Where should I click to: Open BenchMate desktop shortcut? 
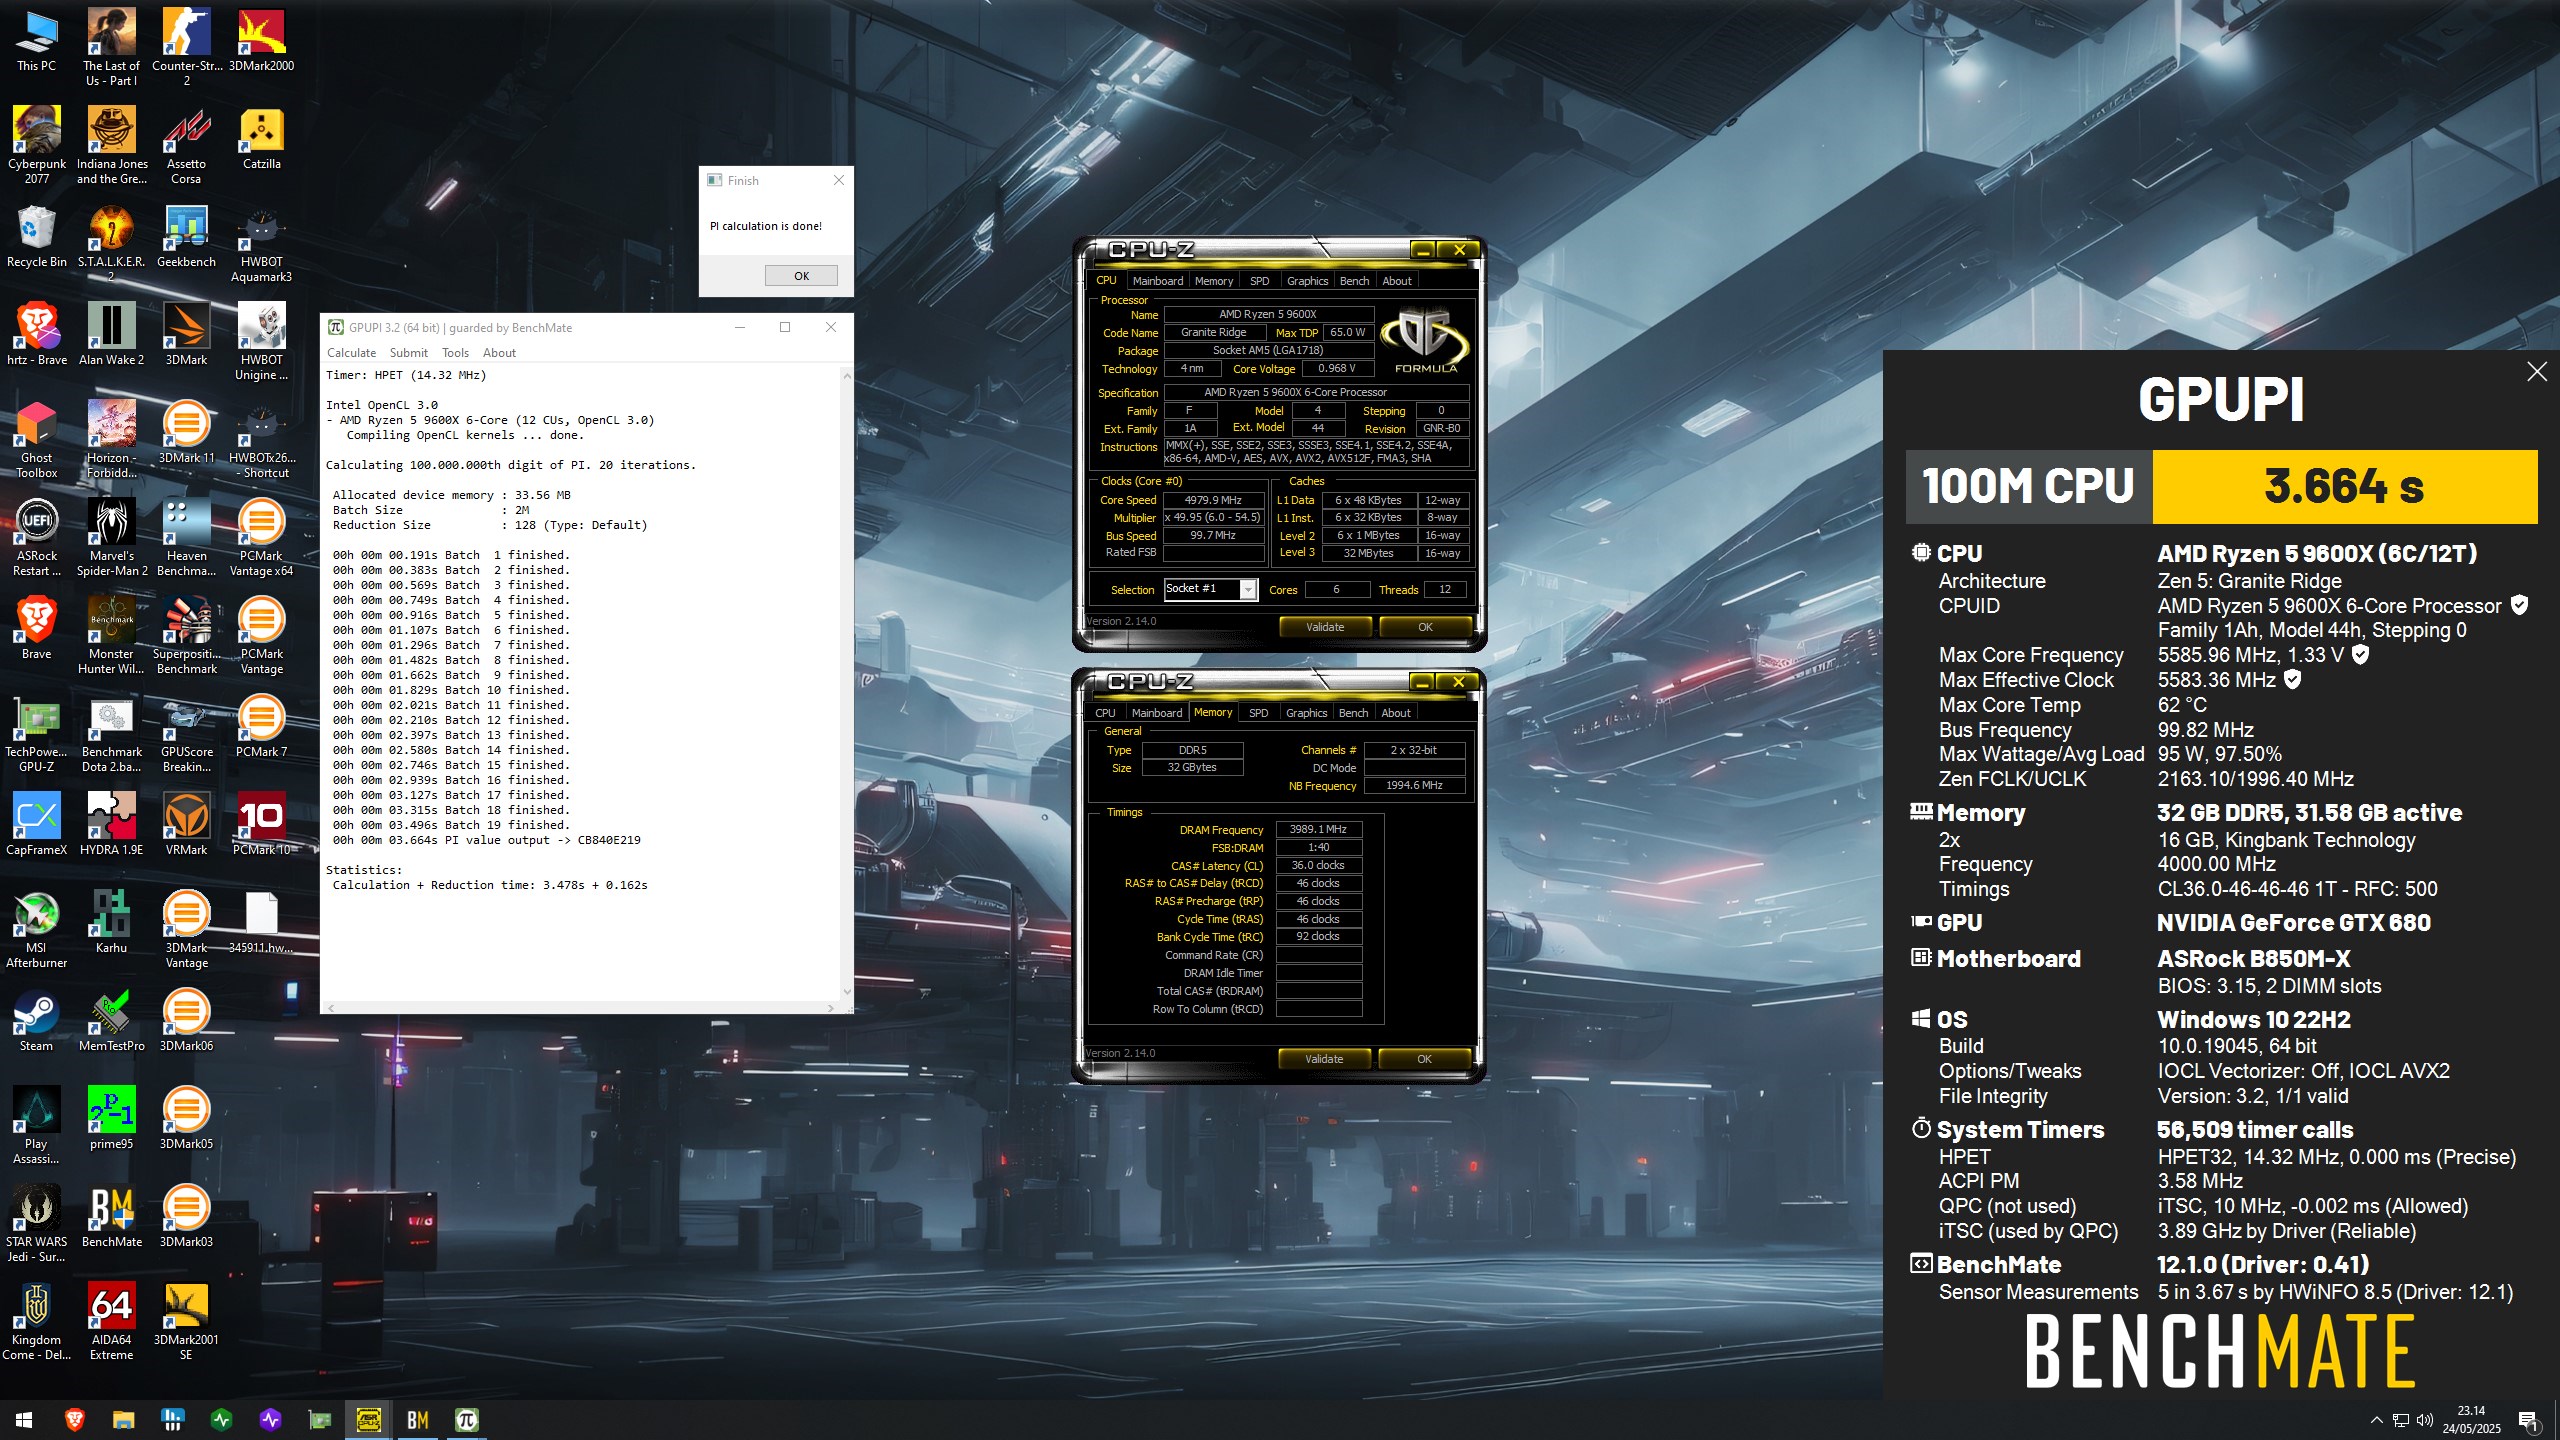pyautogui.click(x=111, y=1216)
